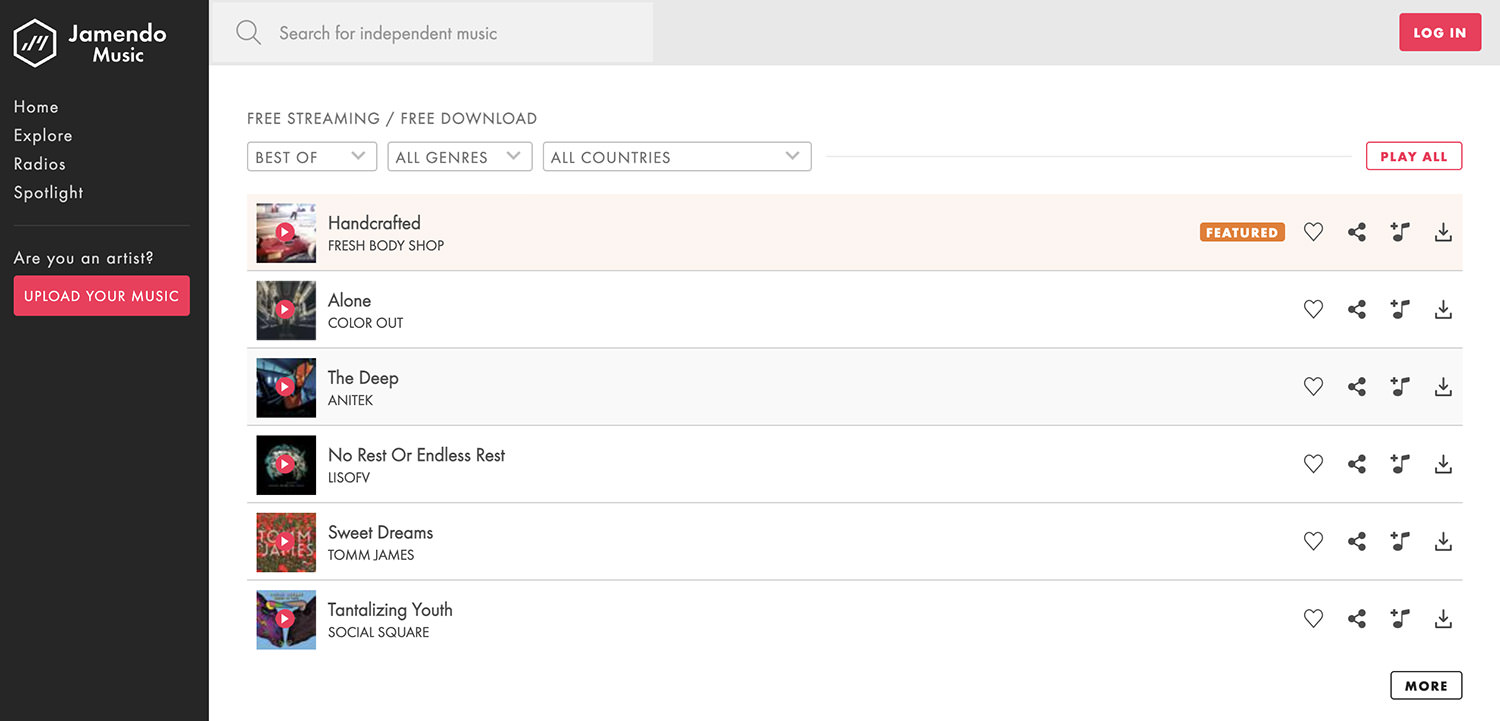Click the Log In button

[x=1439, y=33]
